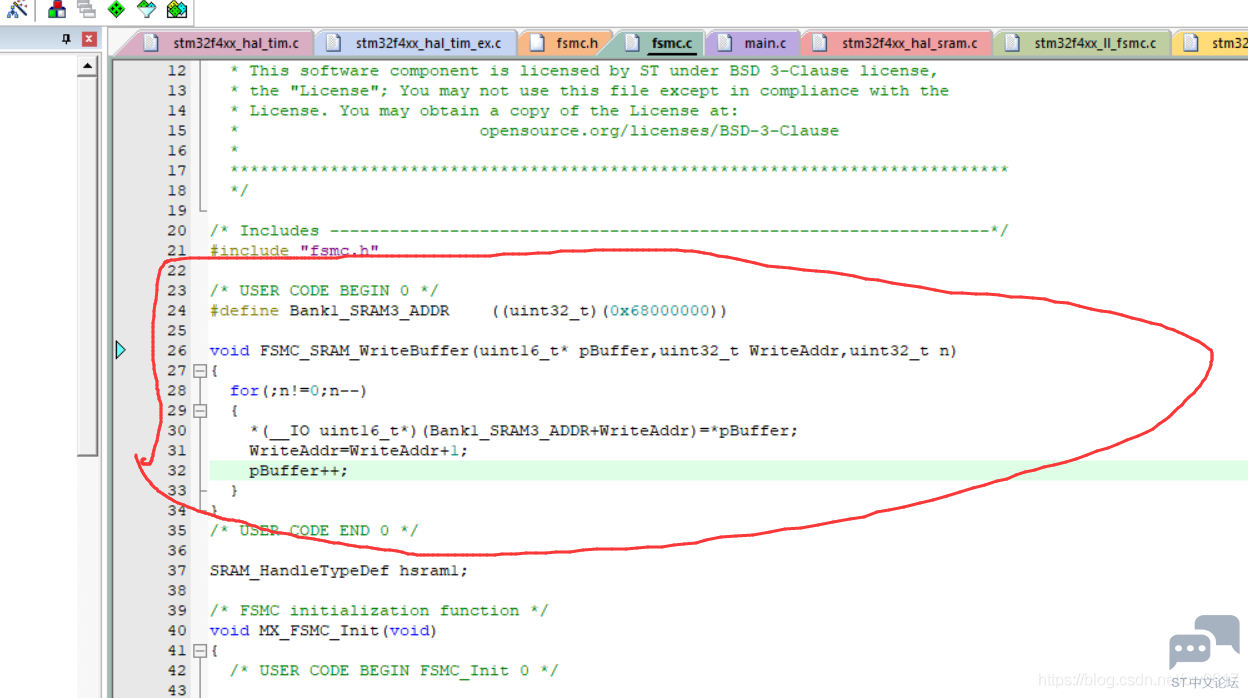Image resolution: width=1248 pixels, height=698 pixels.
Task: Click the arrow marker beside line 26
Action: pos(120,350)
